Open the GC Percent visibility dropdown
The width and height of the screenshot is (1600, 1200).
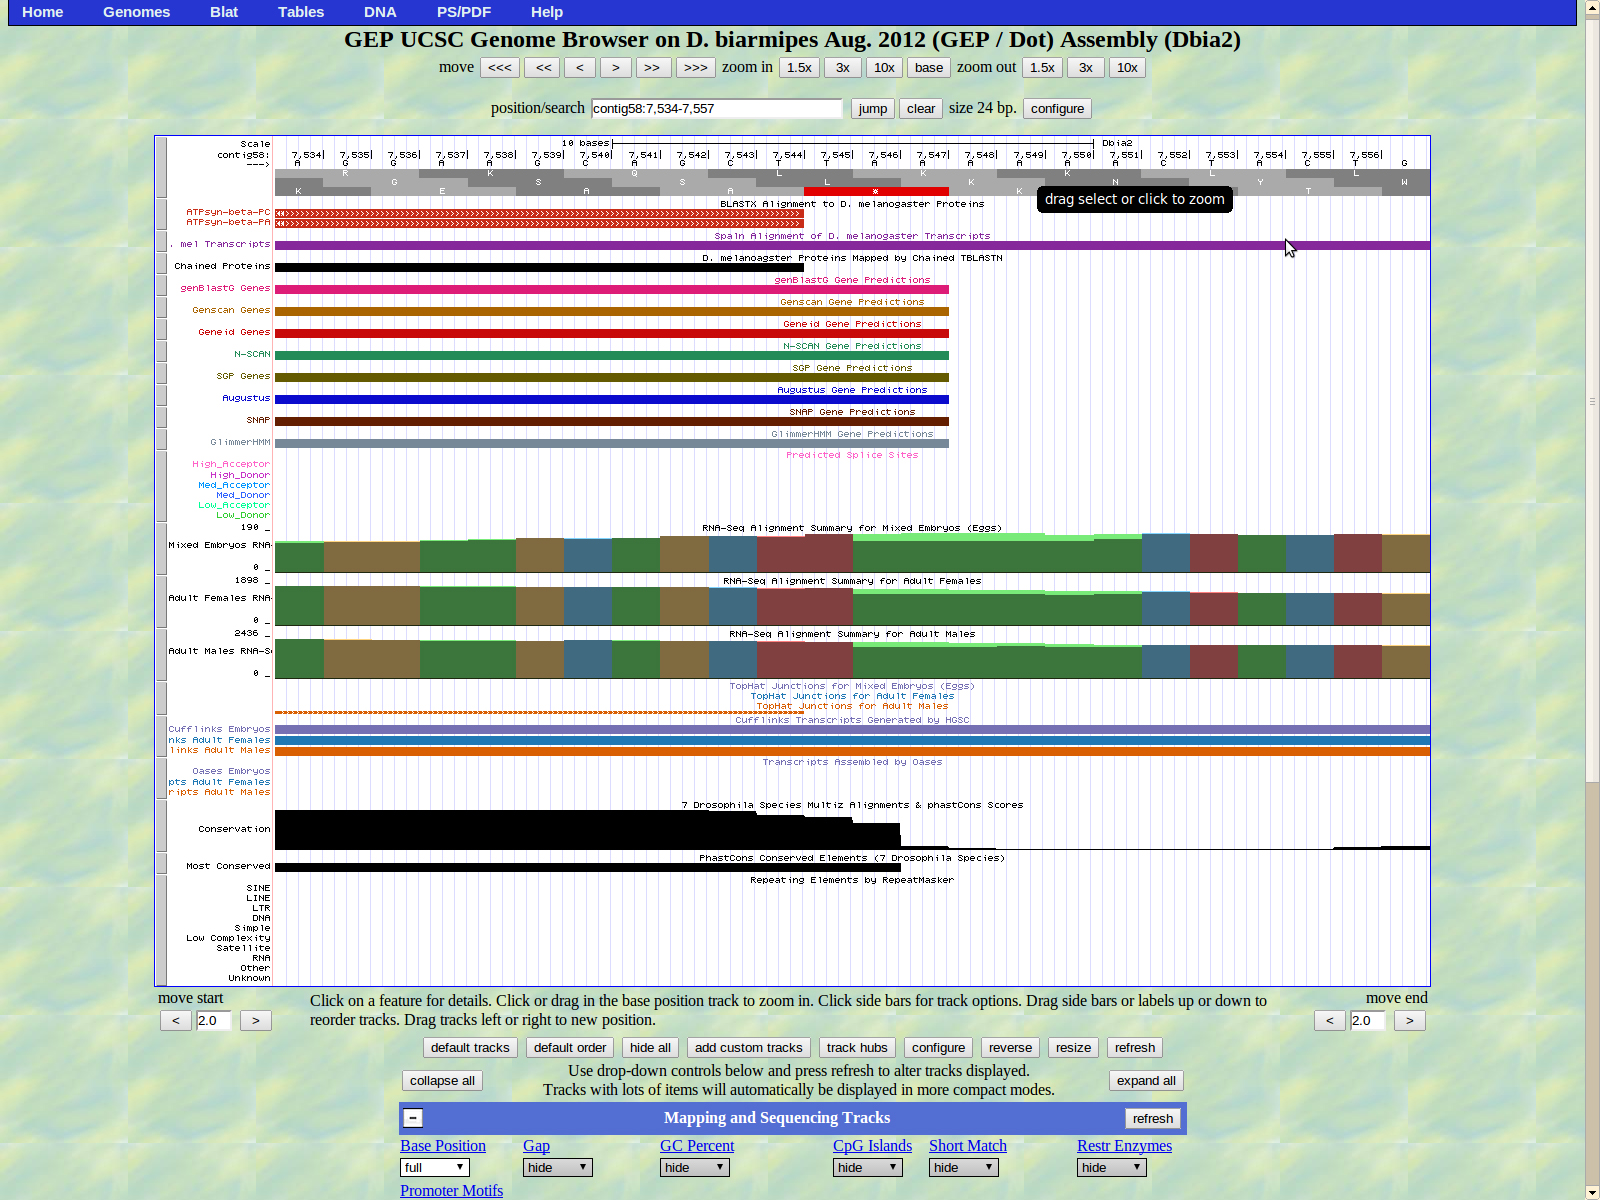coord(694,1167)
